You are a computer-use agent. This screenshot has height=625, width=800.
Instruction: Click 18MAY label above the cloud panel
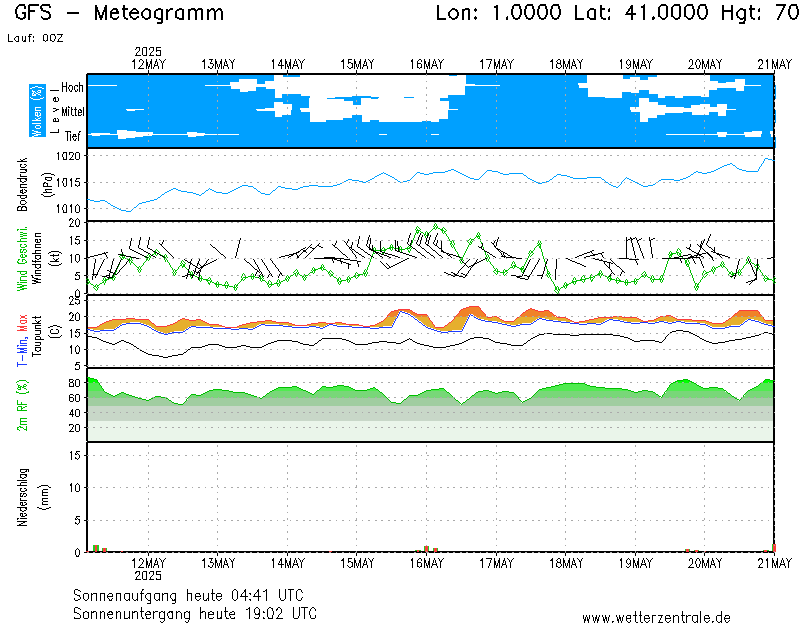(566, 64)
